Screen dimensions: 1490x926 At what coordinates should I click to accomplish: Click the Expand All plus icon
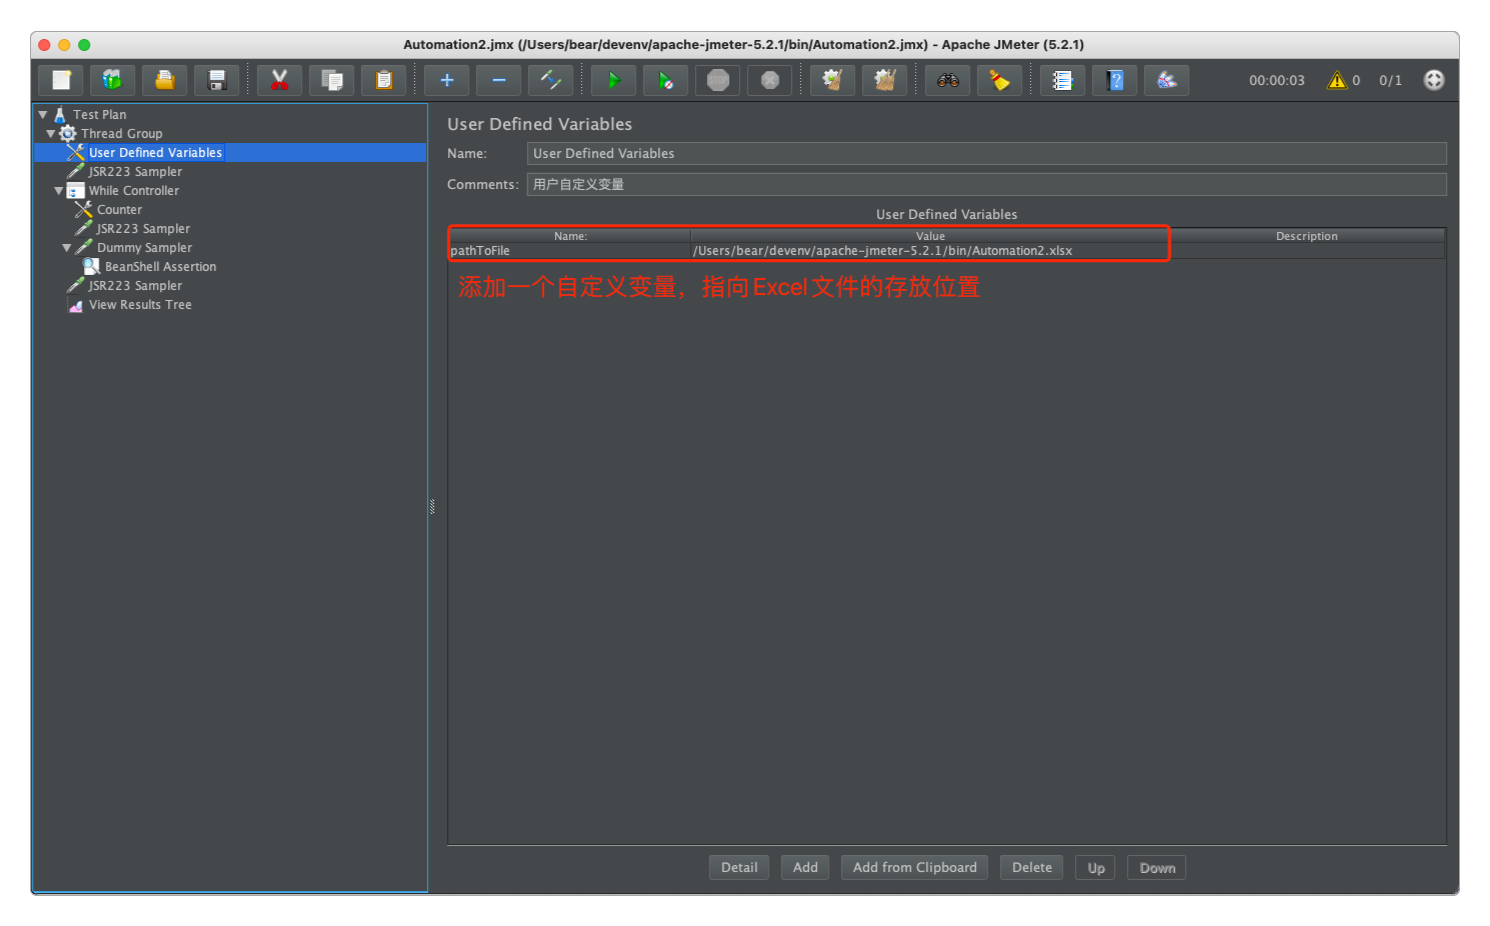pos(447,80)
